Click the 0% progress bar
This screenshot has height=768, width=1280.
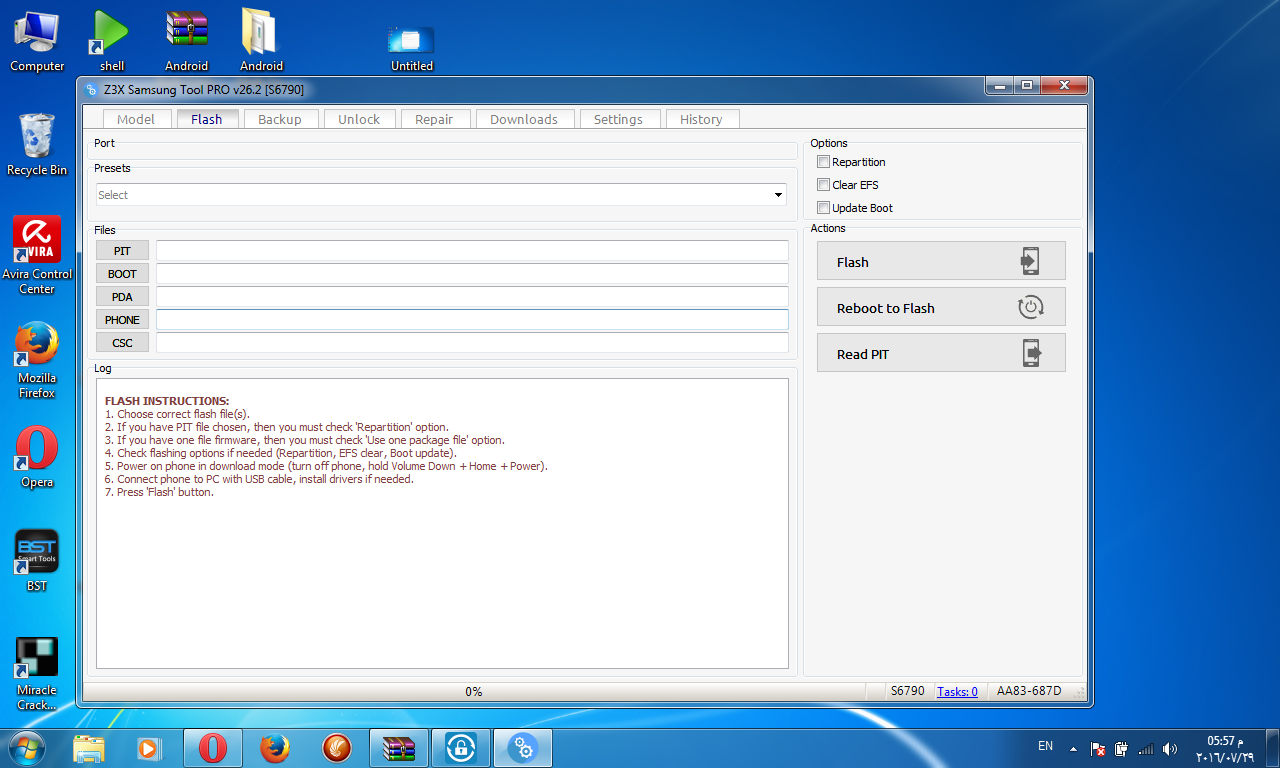pos(474,691)
